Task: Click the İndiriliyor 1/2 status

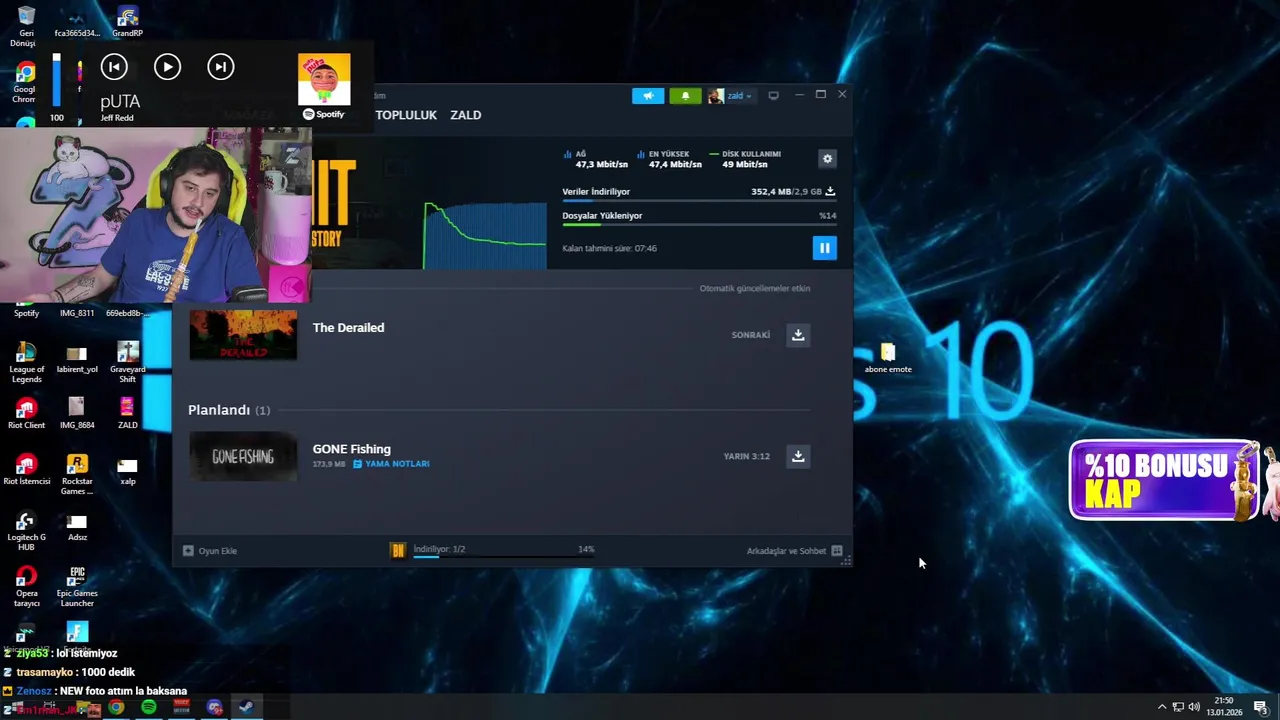Action: click(x=439, y=549)
